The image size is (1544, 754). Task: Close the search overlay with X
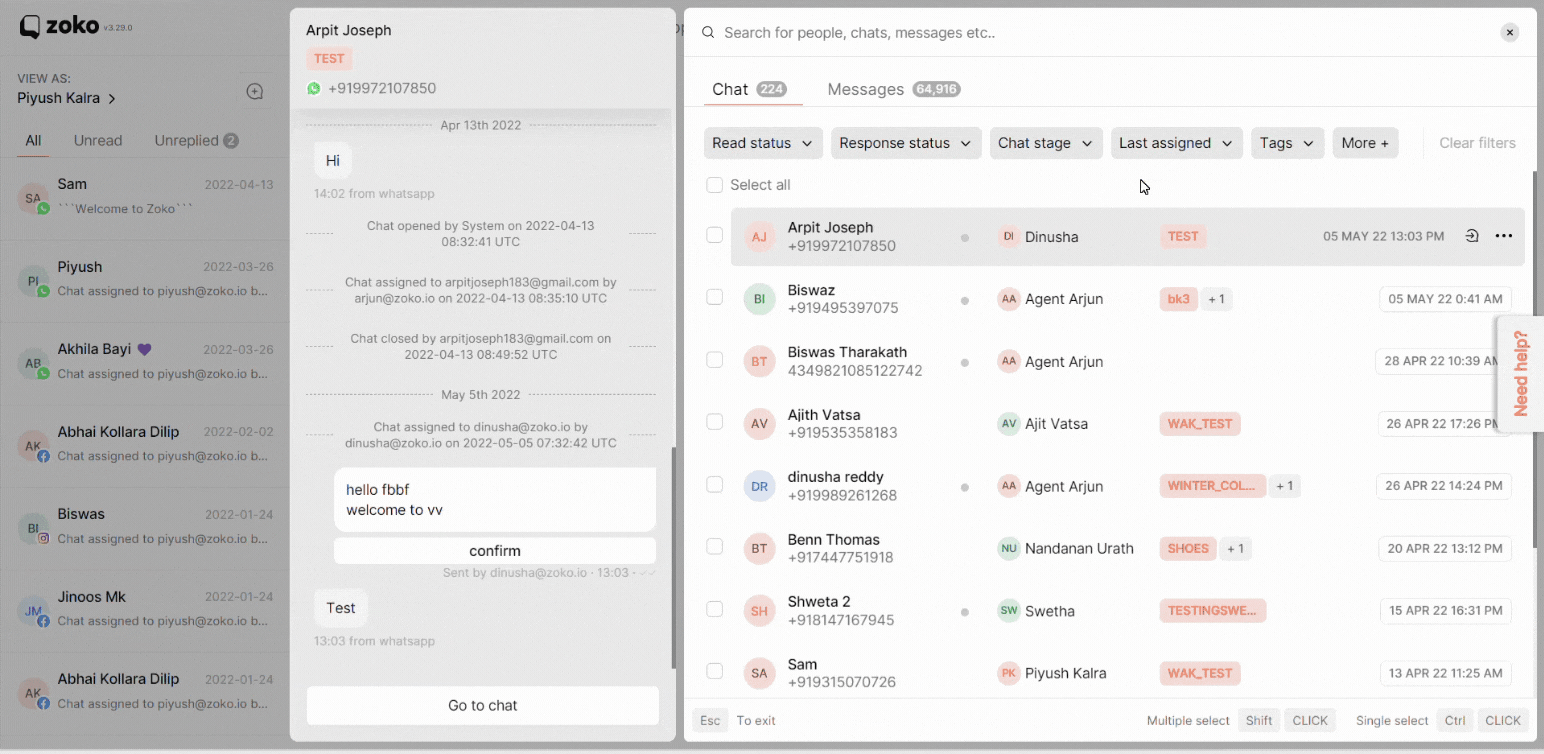tap(1510, 32)
